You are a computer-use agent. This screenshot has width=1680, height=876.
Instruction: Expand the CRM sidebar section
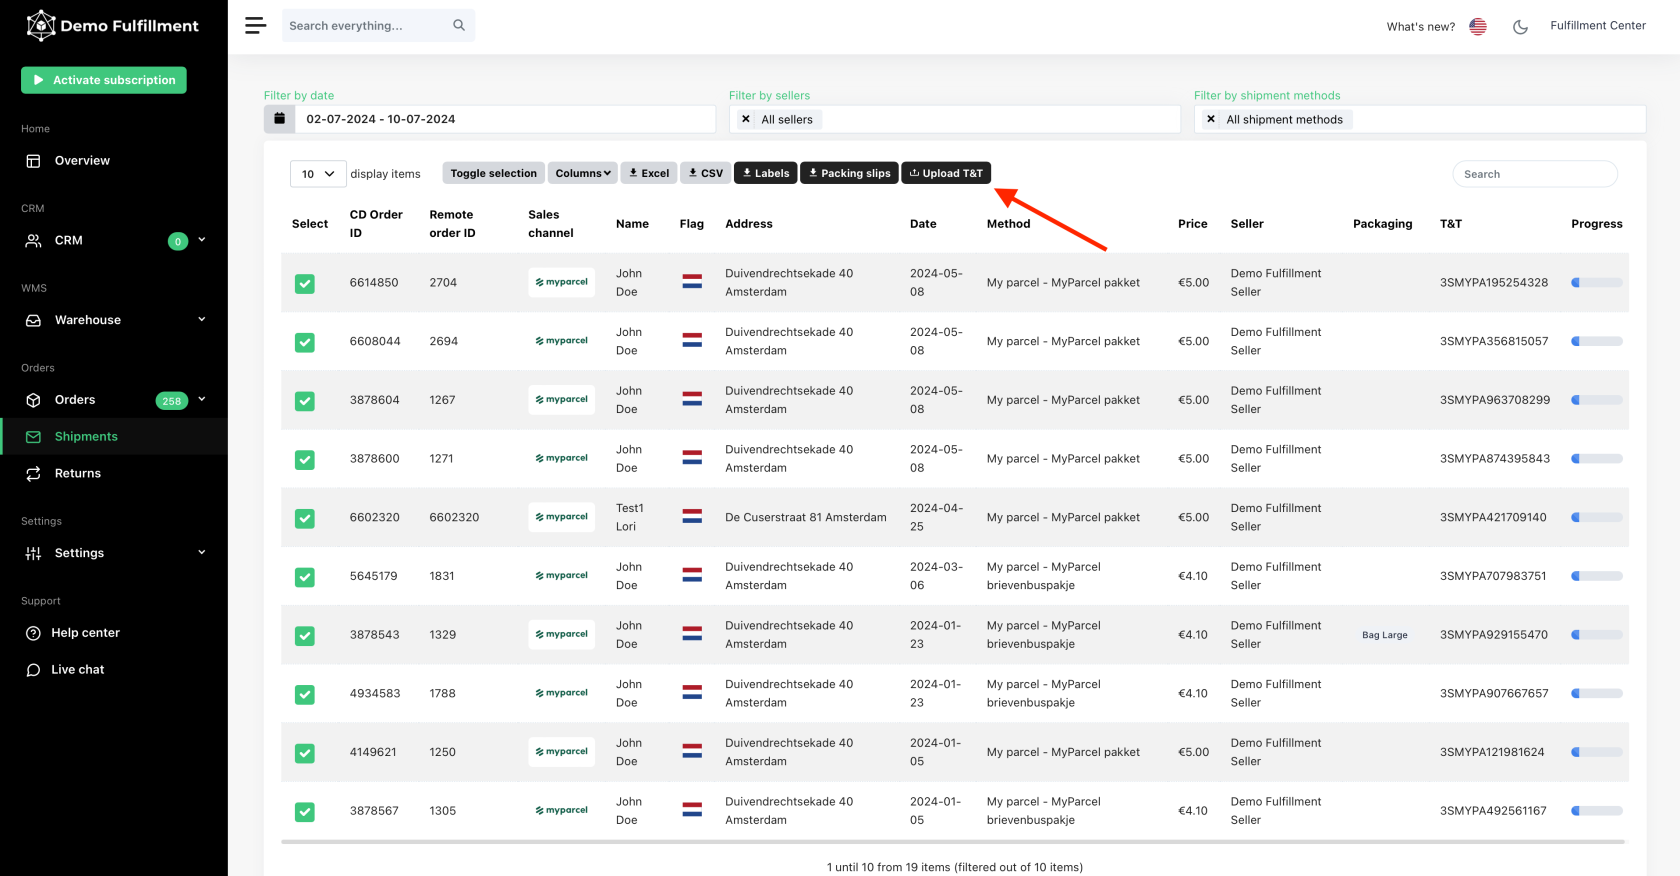(x=114, y=240)
